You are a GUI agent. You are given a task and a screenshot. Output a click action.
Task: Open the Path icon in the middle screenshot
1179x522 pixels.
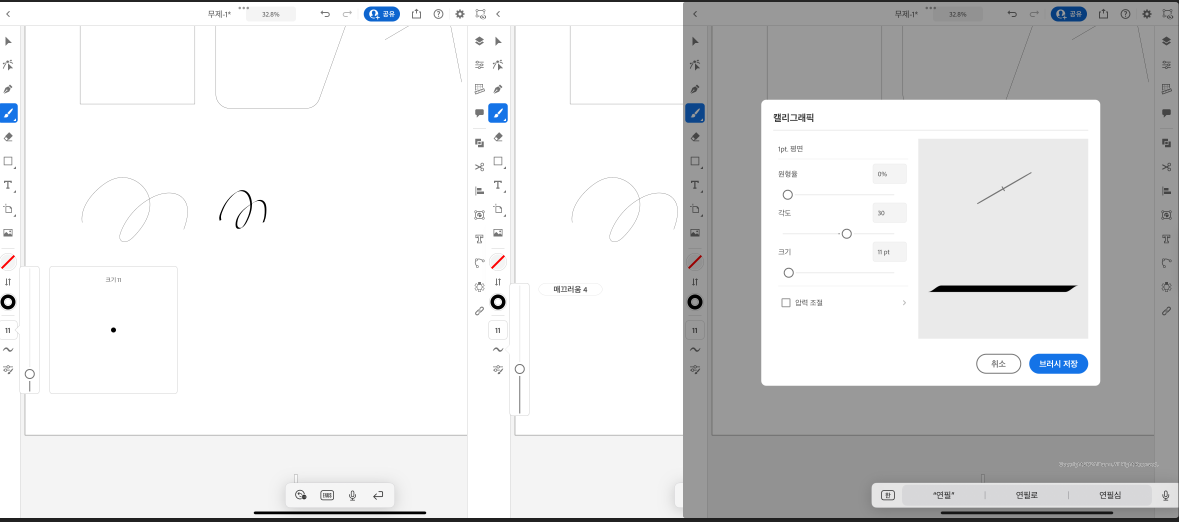[480, 263]
